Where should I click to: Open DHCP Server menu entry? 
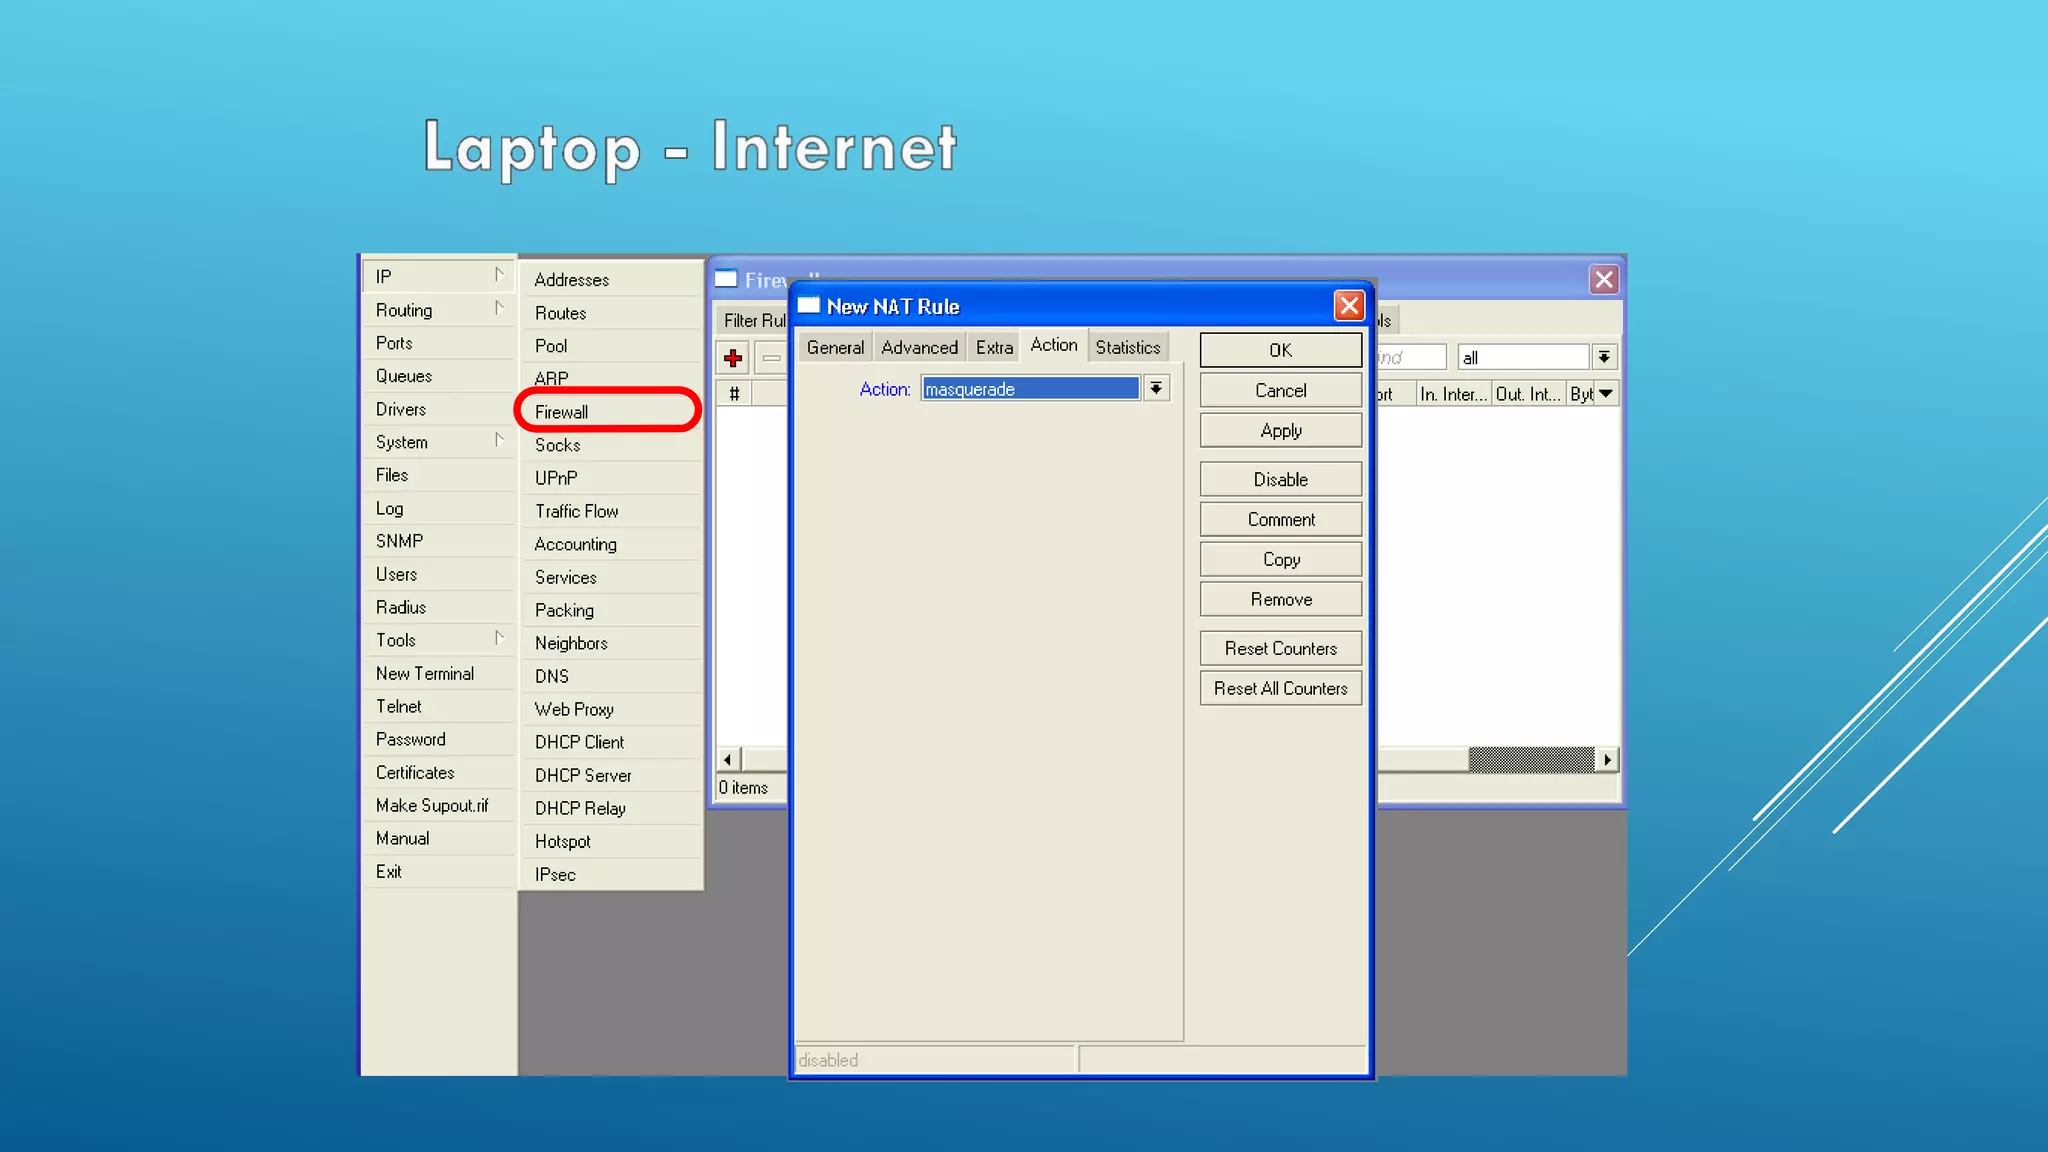tap(583, 775)
